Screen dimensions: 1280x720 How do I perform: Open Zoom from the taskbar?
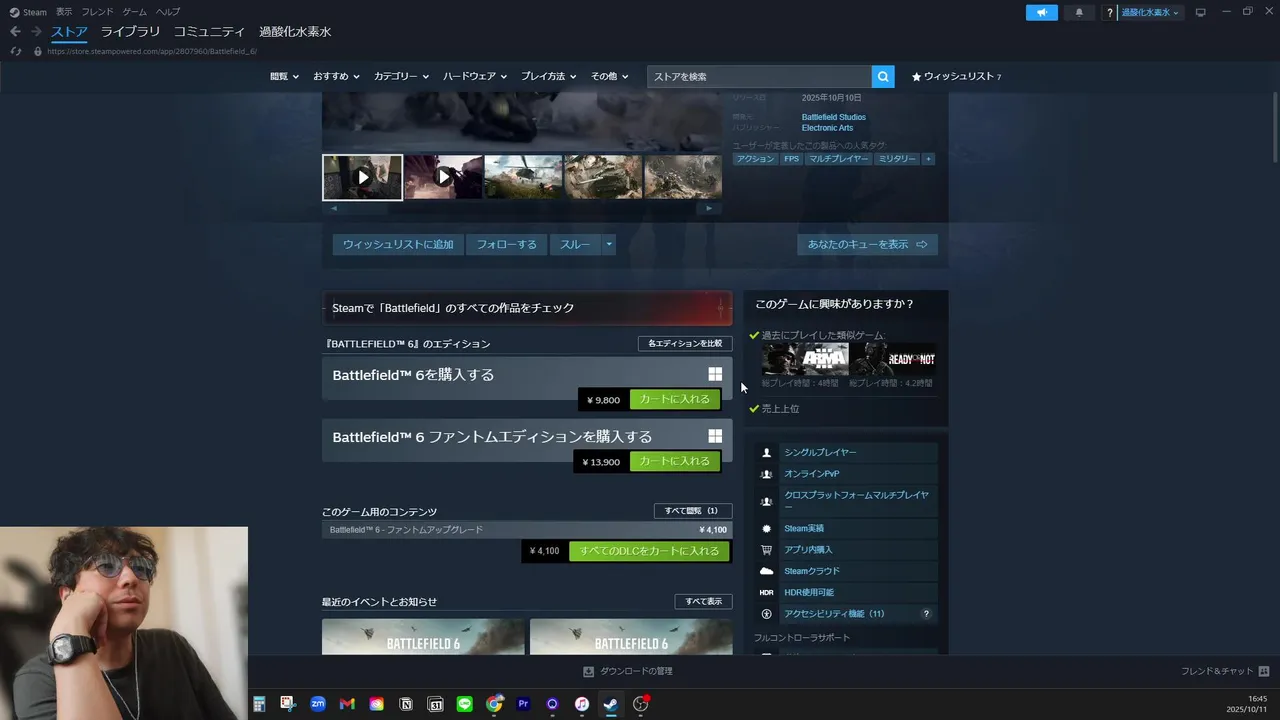pos(318,704)
